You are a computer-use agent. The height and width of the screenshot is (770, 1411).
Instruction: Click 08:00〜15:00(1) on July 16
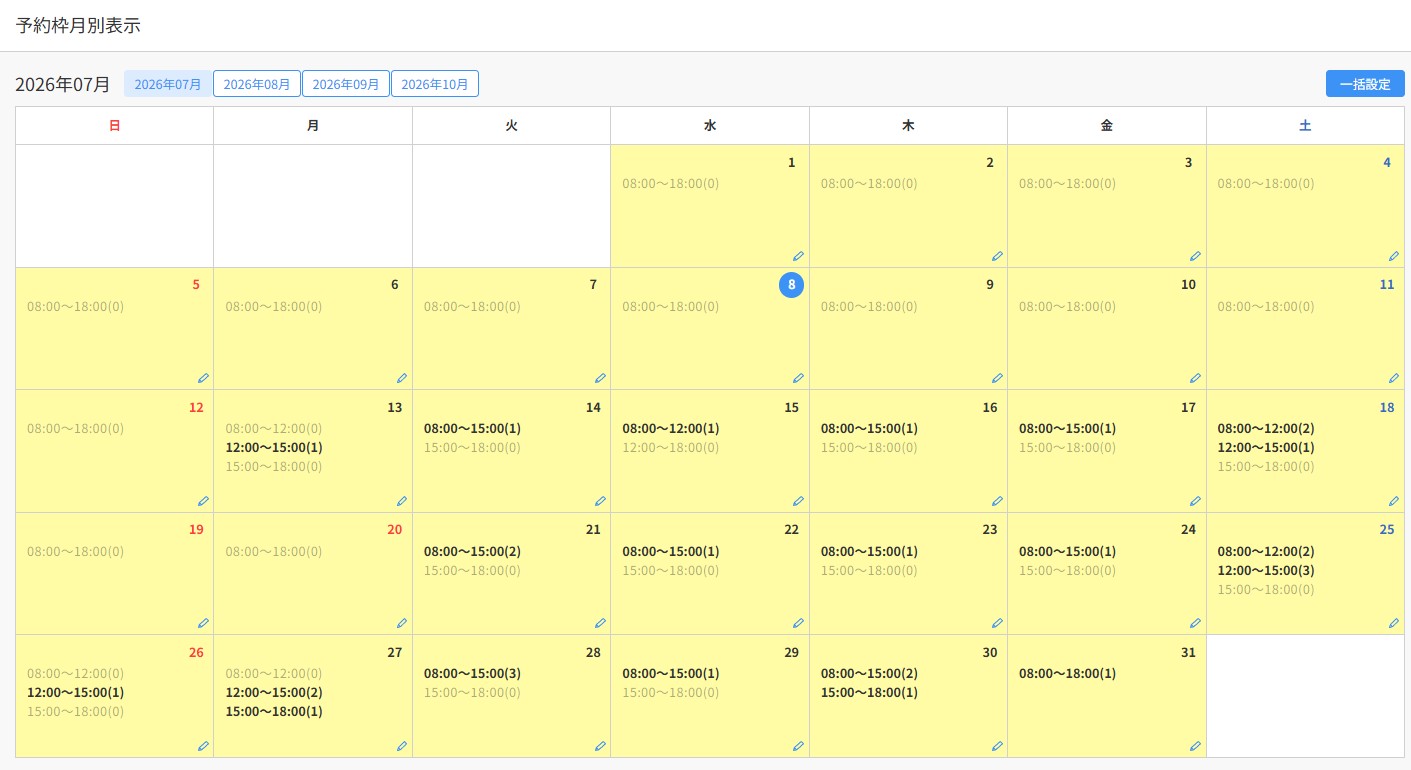tap(869, 428)
